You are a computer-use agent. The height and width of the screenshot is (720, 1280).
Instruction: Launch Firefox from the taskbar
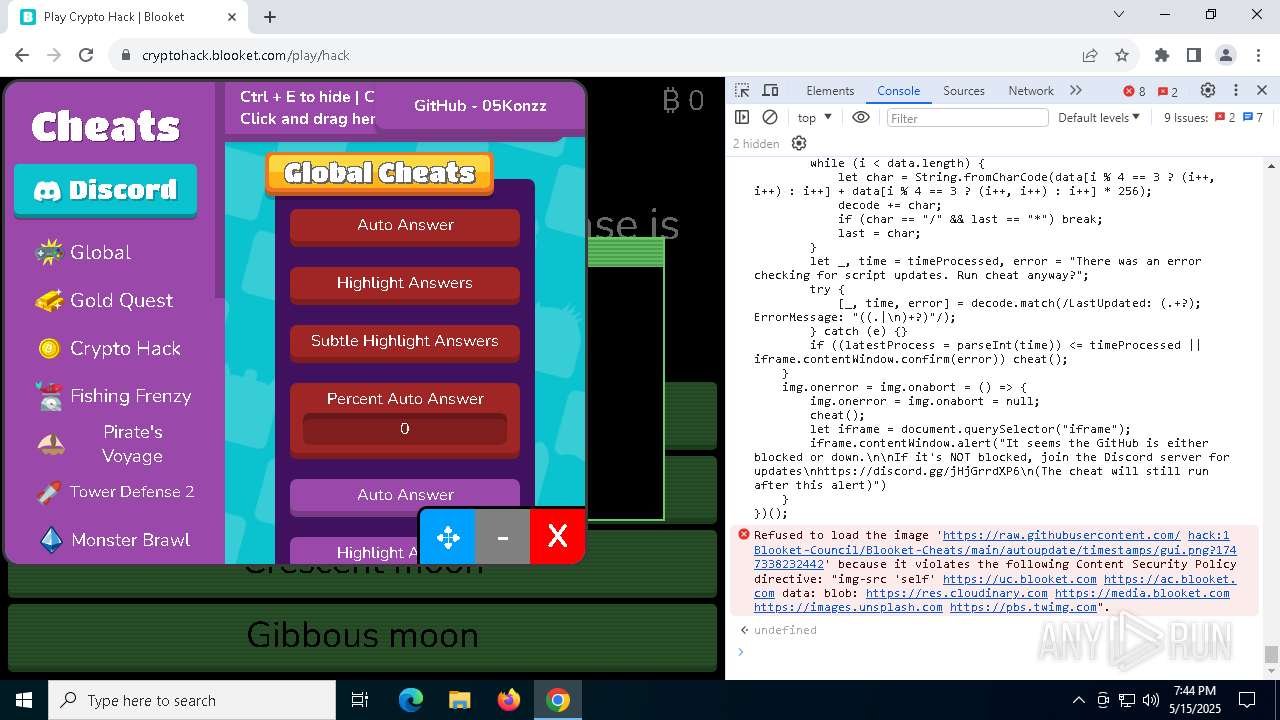[x=509, y=700]
